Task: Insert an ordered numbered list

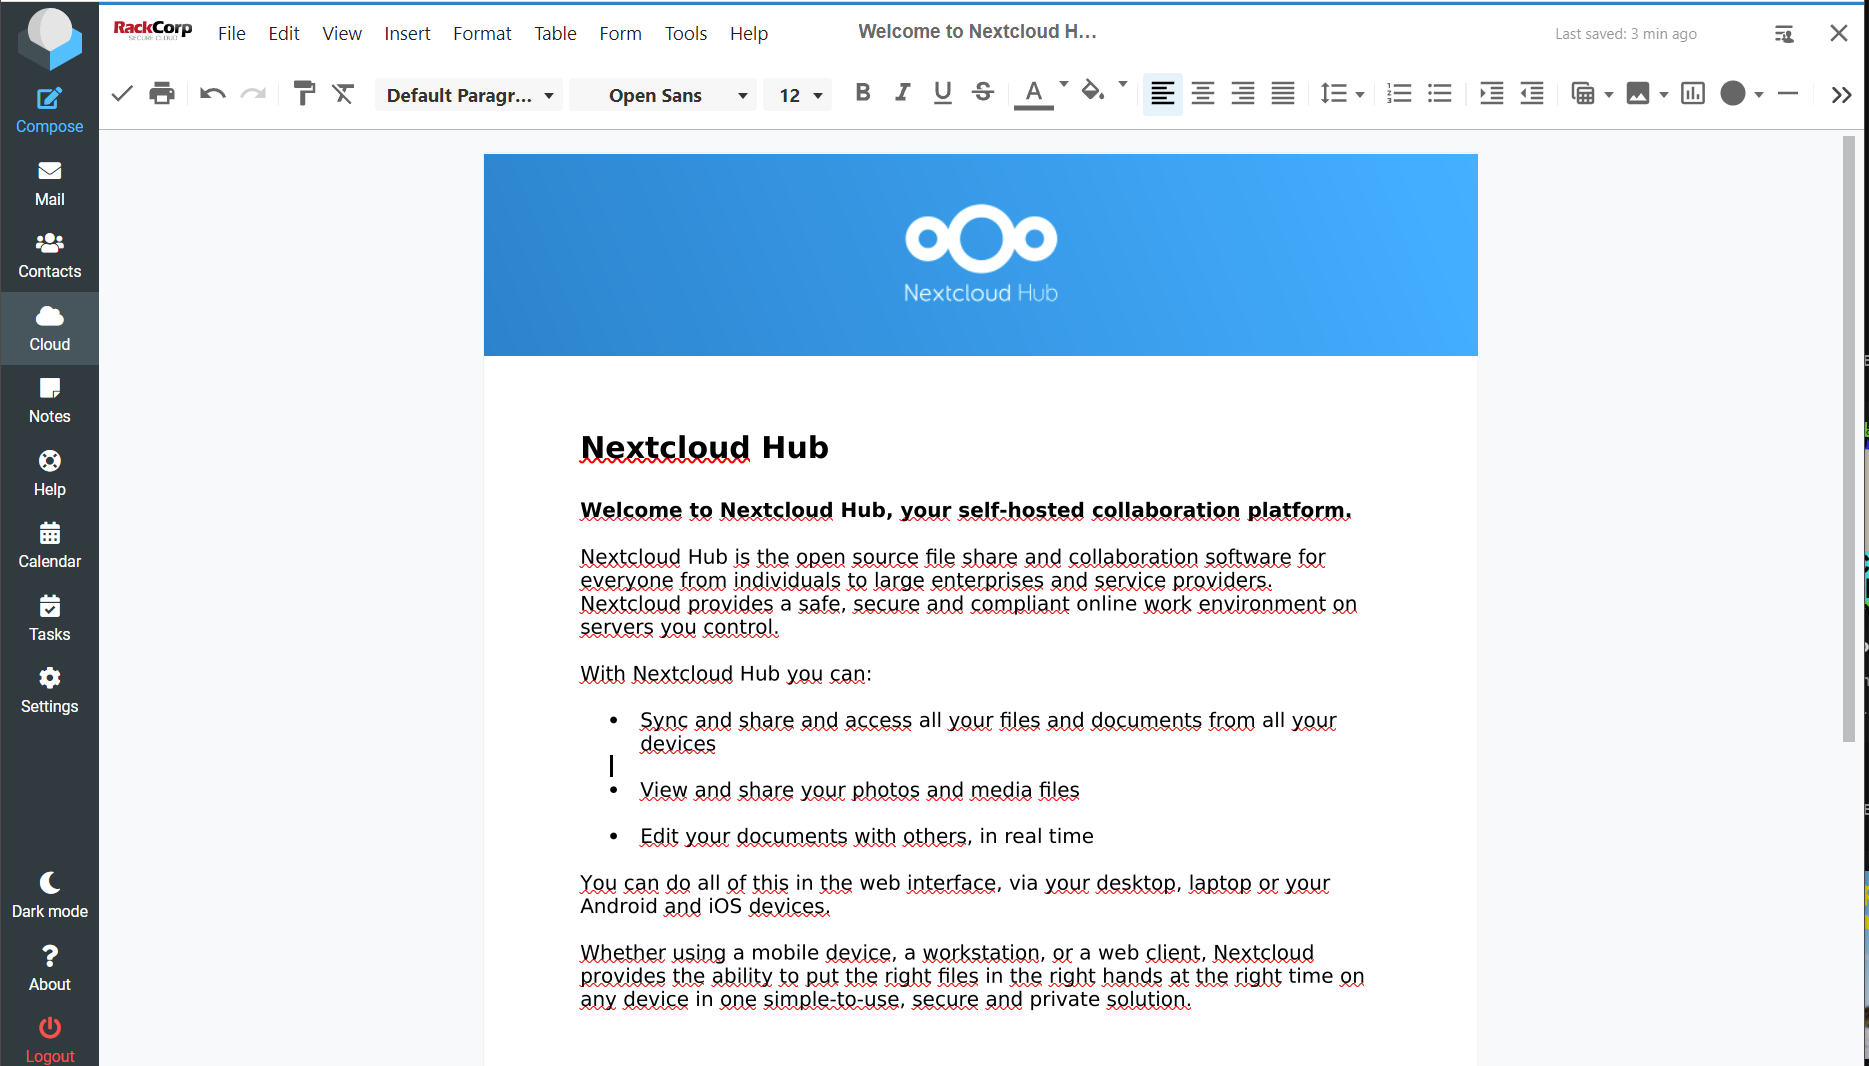Action: pyautogui.click(x=1399, y=94)
